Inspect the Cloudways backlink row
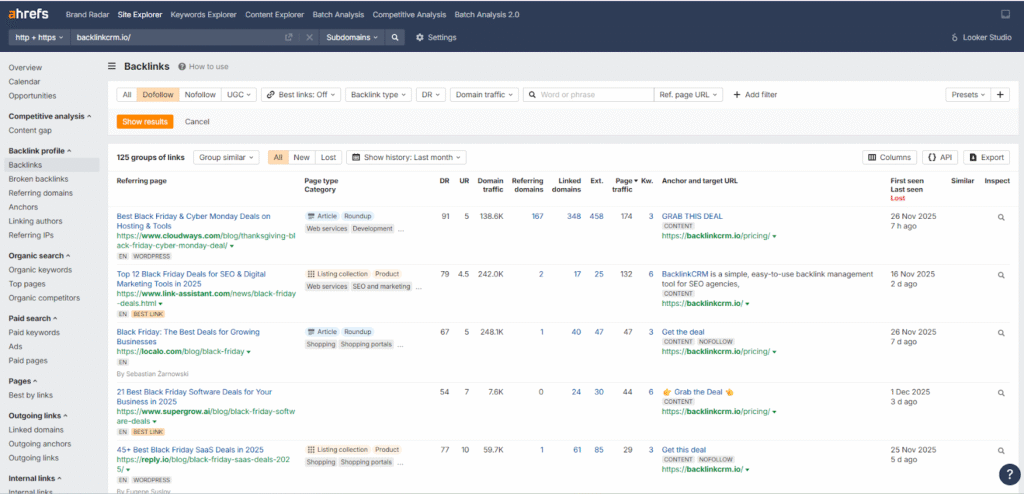 pos(1000,217)
